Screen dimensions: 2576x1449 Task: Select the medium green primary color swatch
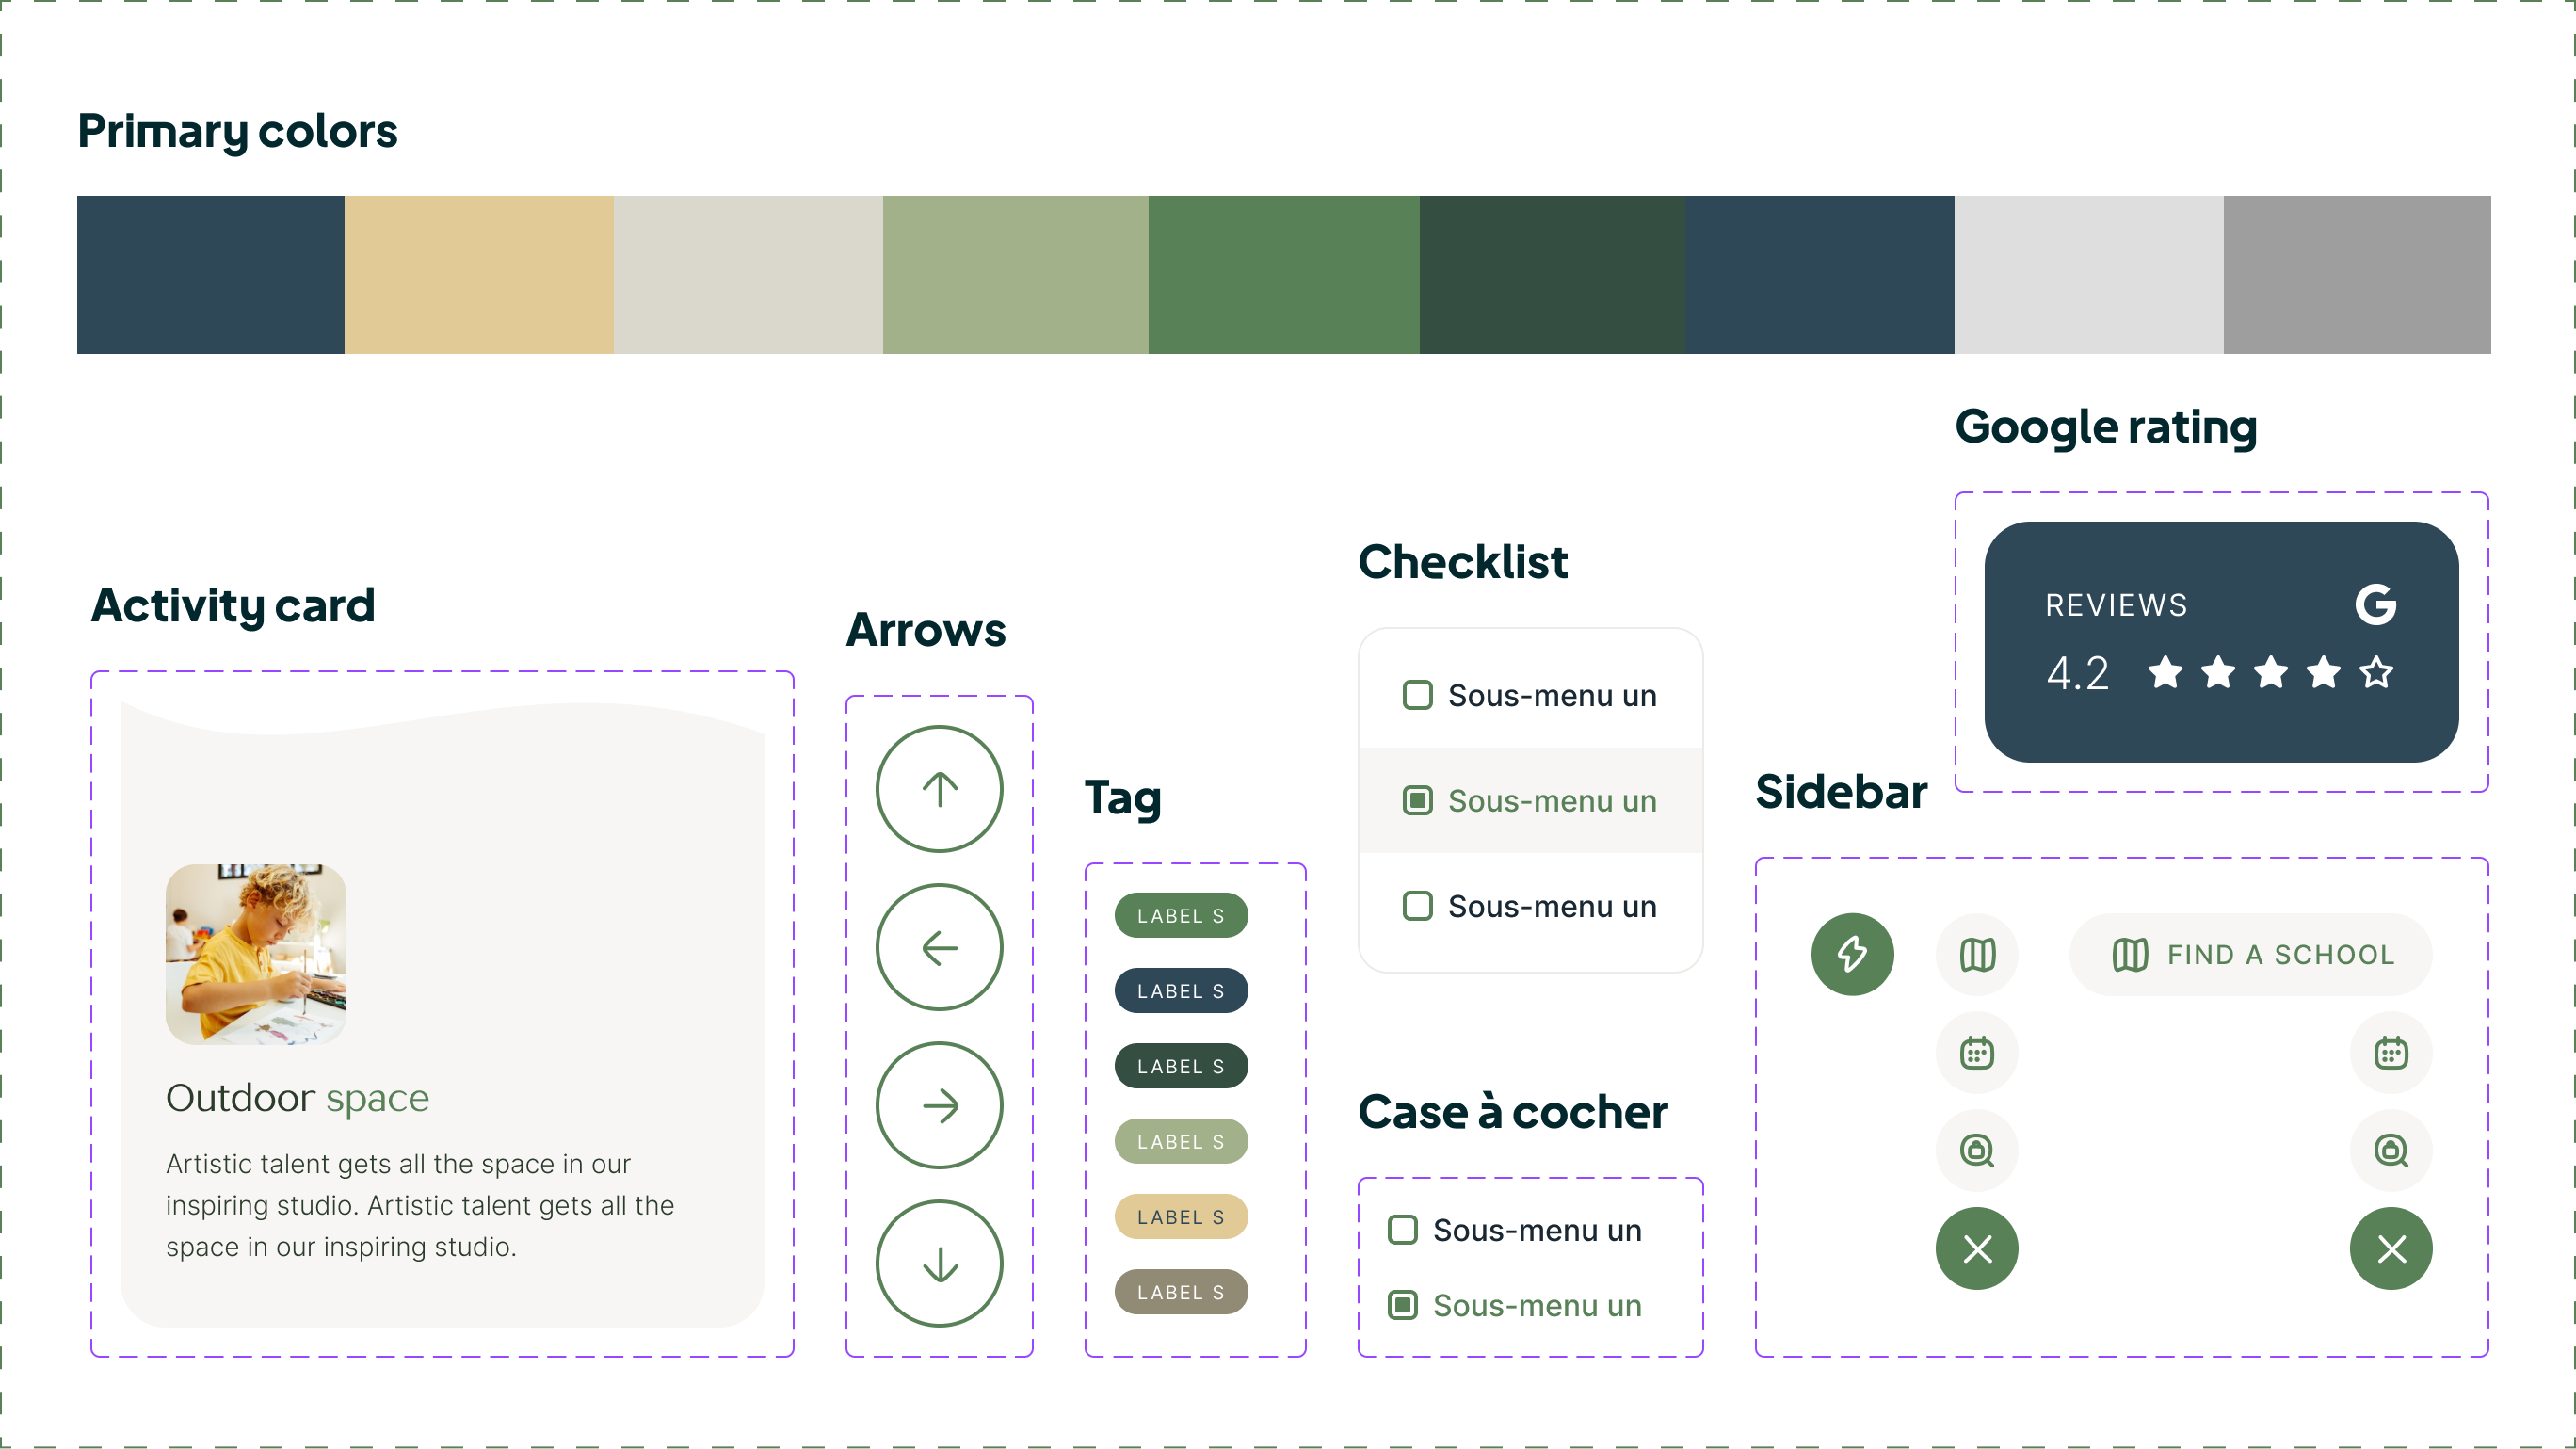tap(1283, 275)
